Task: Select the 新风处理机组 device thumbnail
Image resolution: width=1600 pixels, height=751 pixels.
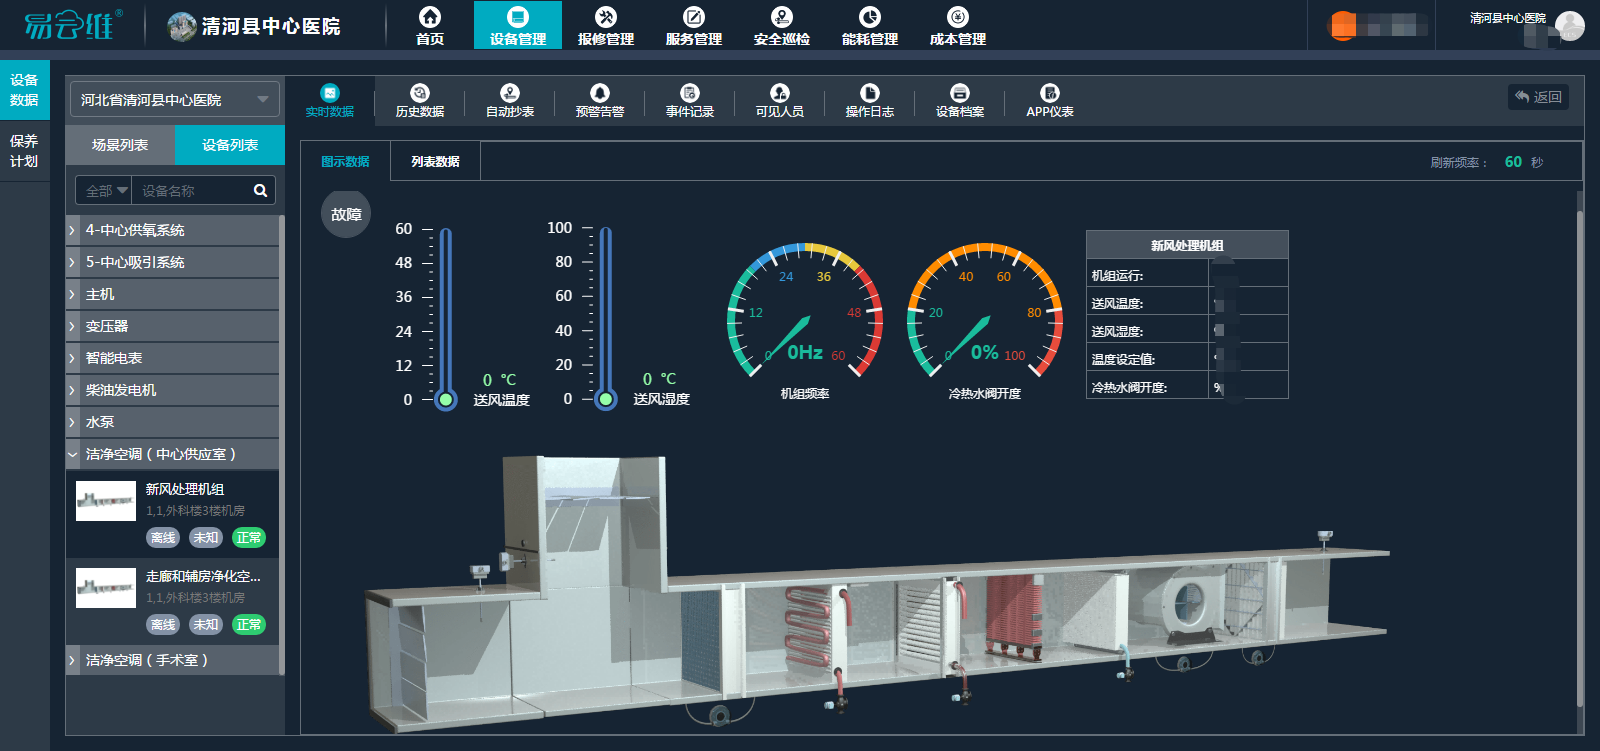Action: pos(106,500)
